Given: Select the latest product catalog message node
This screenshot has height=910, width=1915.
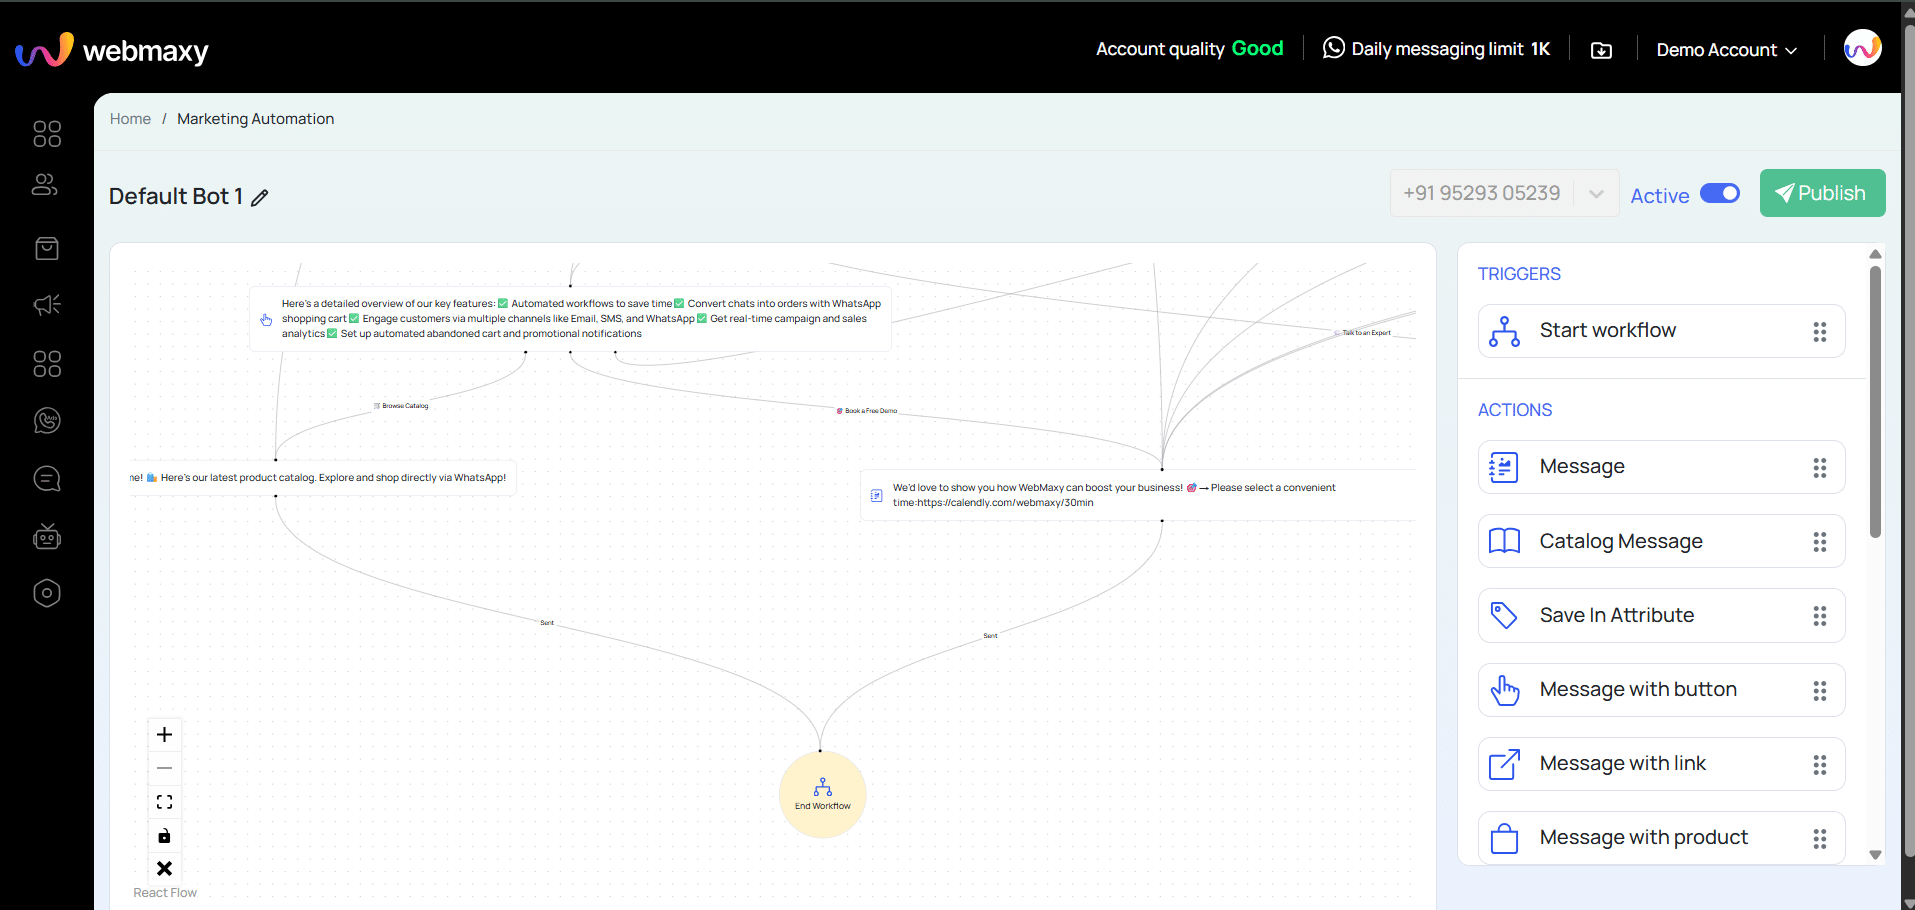Looking at the screenshot, I should tap(323, 478).
